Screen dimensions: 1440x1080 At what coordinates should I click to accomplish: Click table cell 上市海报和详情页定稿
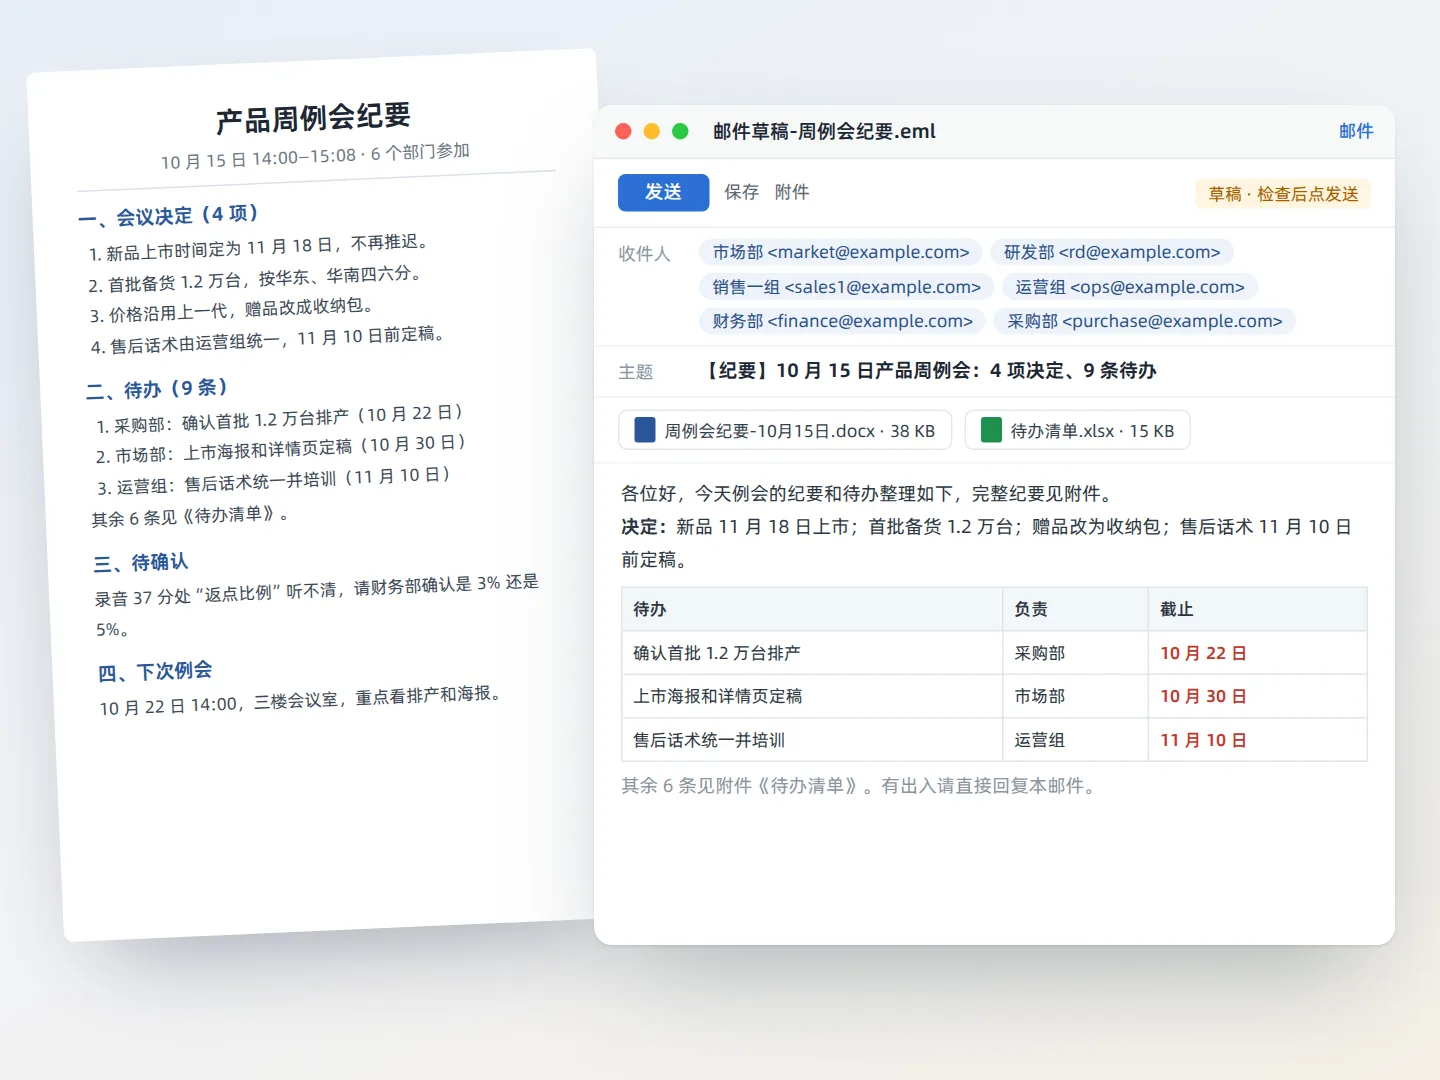[x=812, y=696]
